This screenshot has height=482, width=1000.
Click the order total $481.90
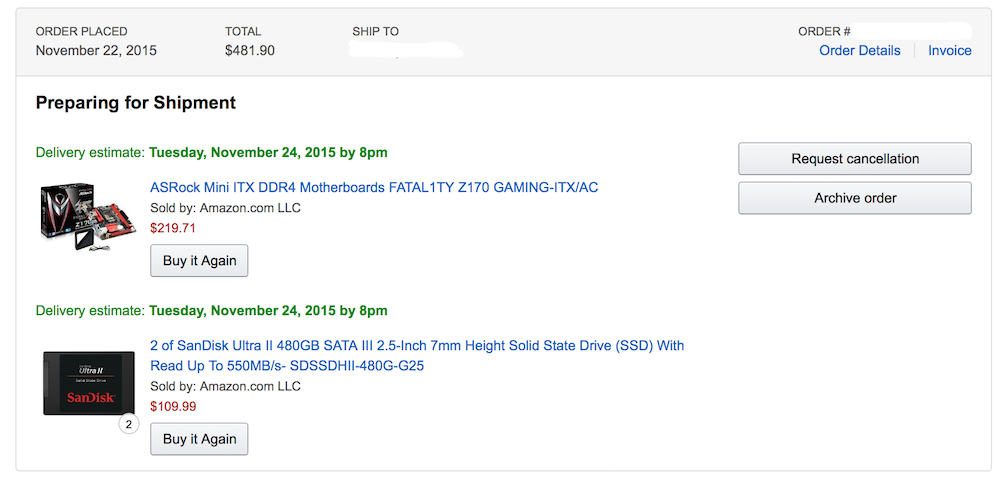coord(250,50)
